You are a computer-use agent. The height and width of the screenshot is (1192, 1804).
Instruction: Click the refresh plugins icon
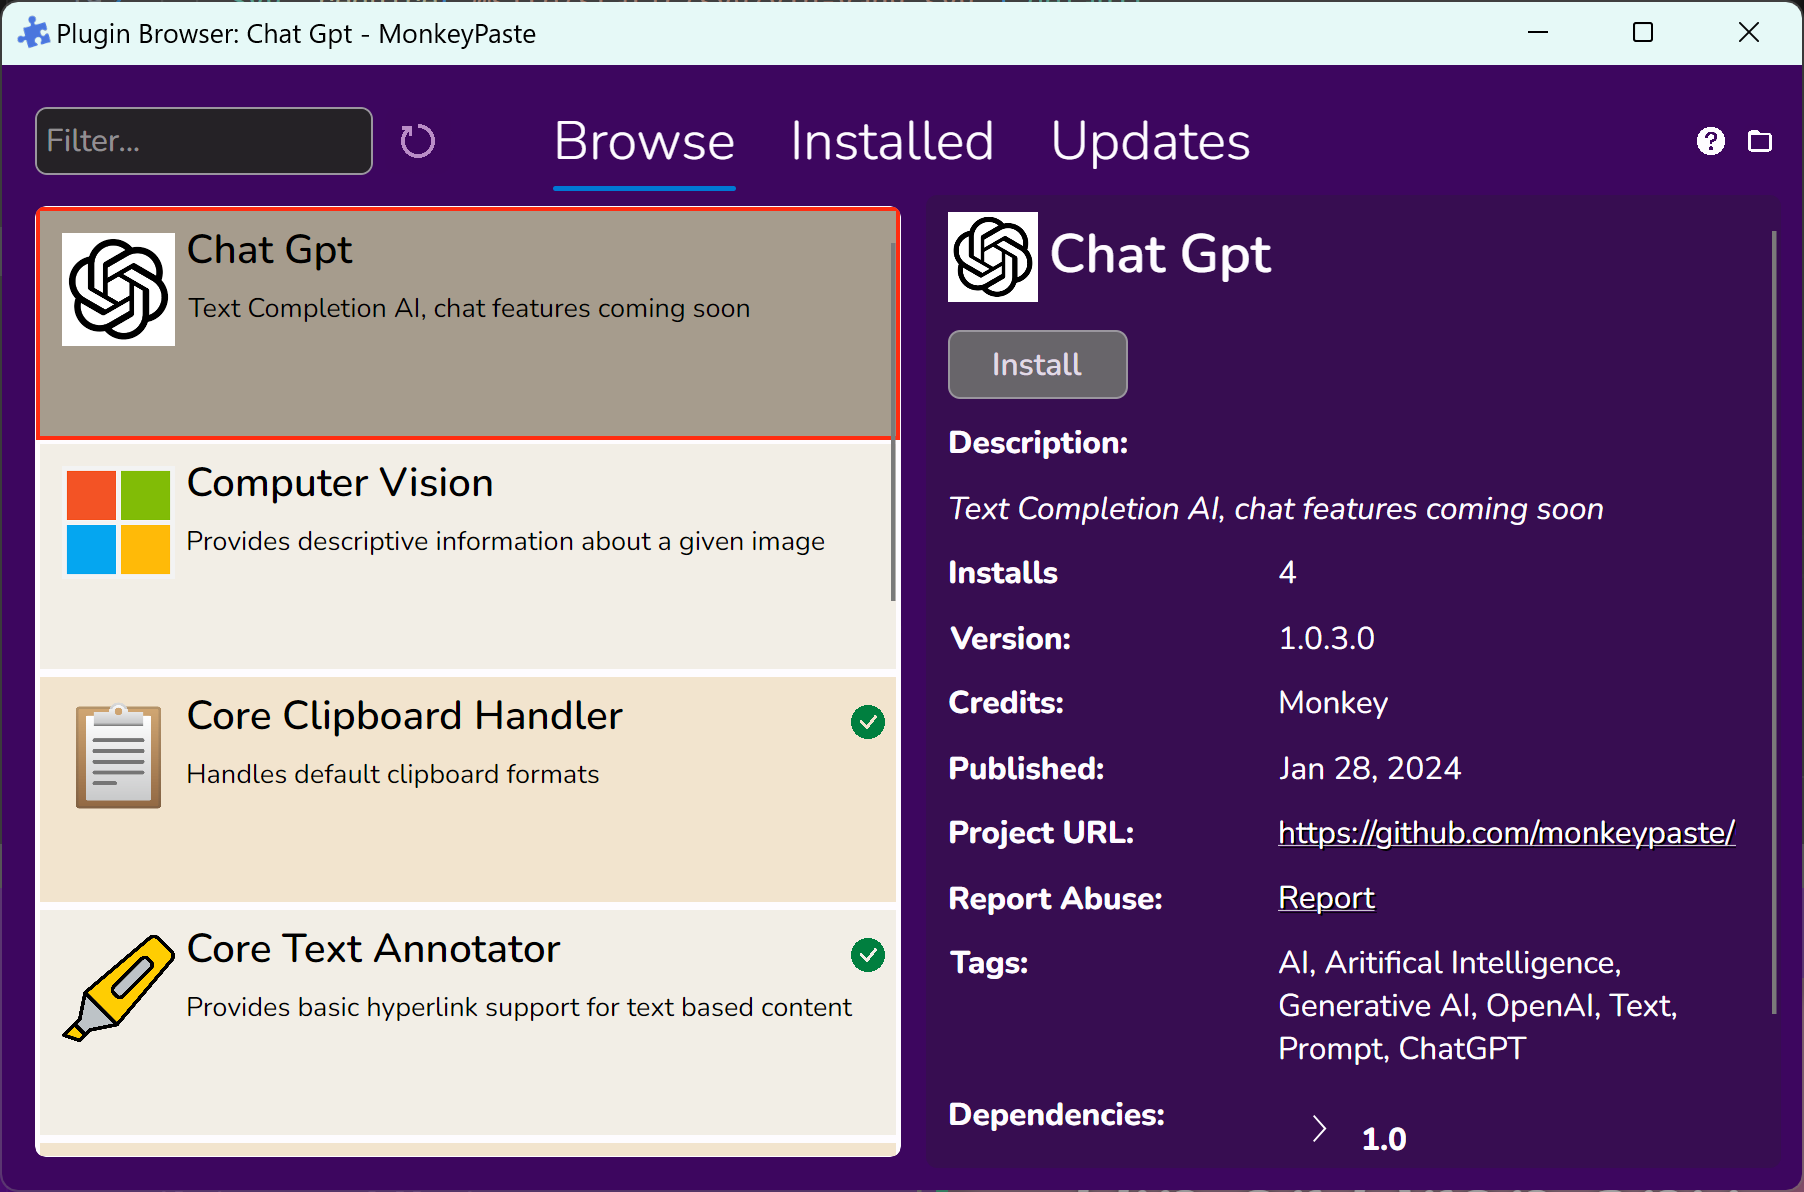418,141
